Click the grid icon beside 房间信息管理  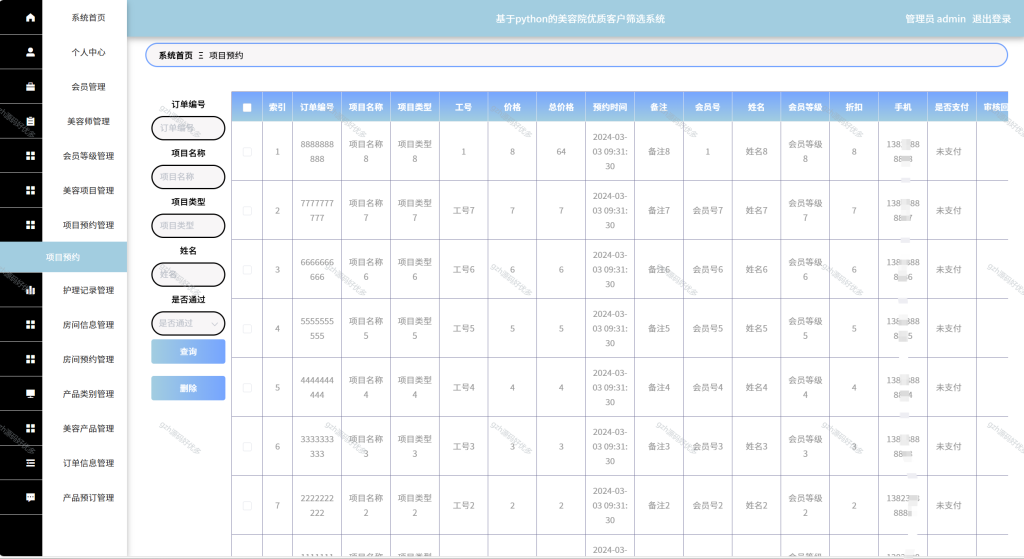coord(30,325)
